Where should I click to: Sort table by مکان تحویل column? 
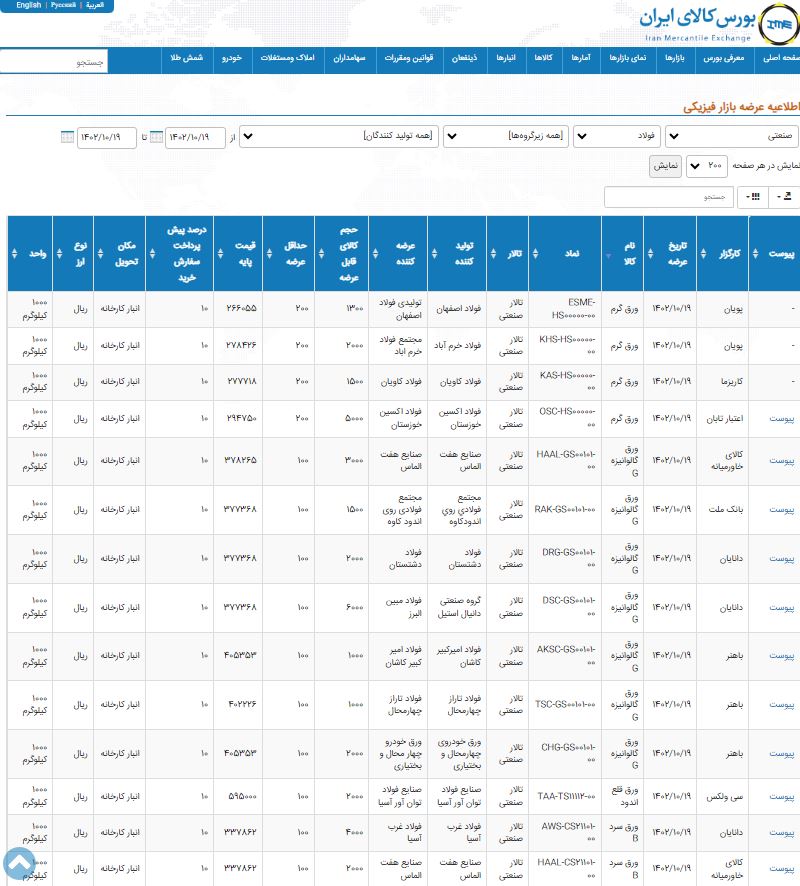pyautogui.click(x=100, y=254)
